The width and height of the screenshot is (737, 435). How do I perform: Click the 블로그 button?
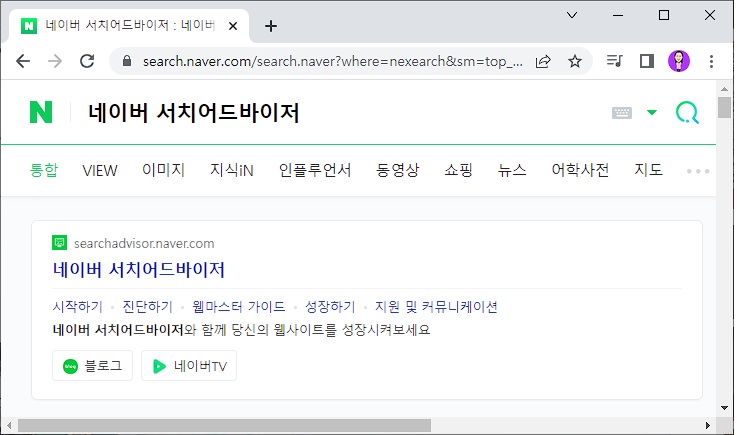(x=93, y=365)
